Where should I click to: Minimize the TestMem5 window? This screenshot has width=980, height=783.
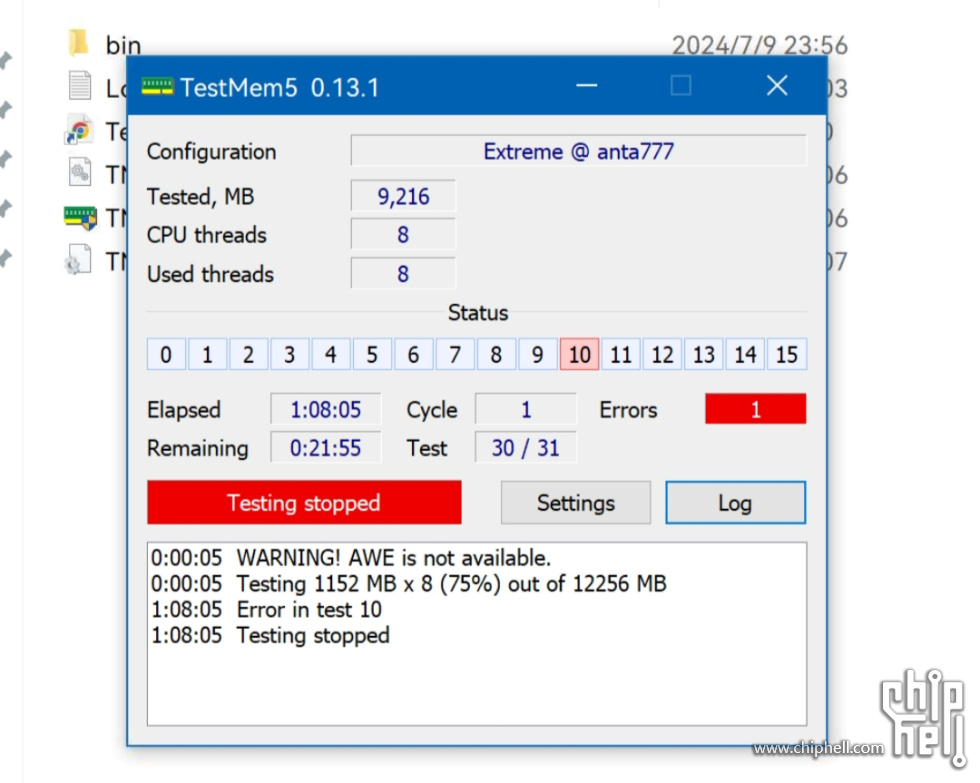pyautogui.click(x=586, y=86)
